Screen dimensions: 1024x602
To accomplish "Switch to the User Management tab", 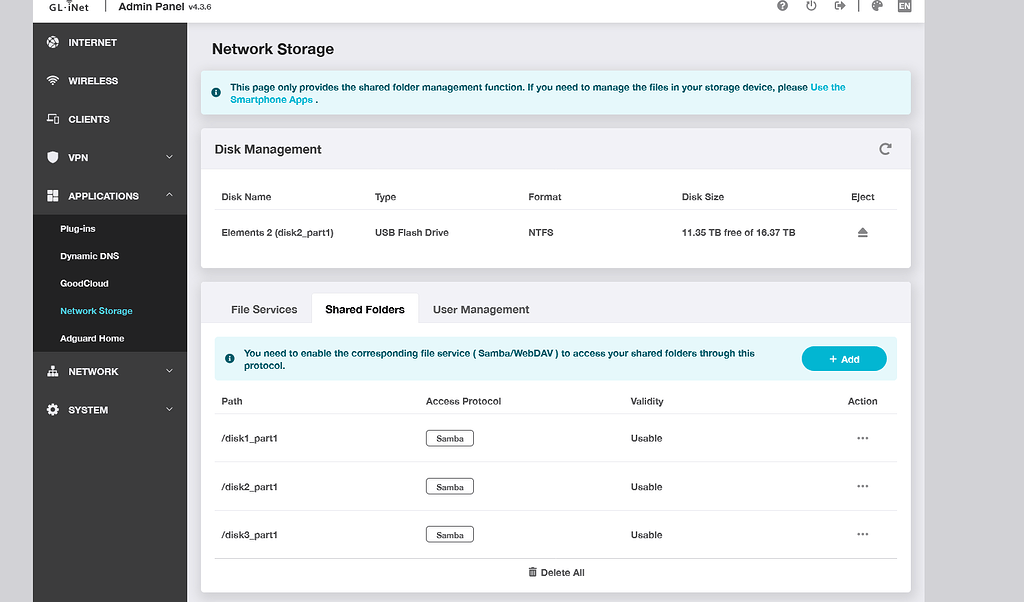I will coord(480,309).
